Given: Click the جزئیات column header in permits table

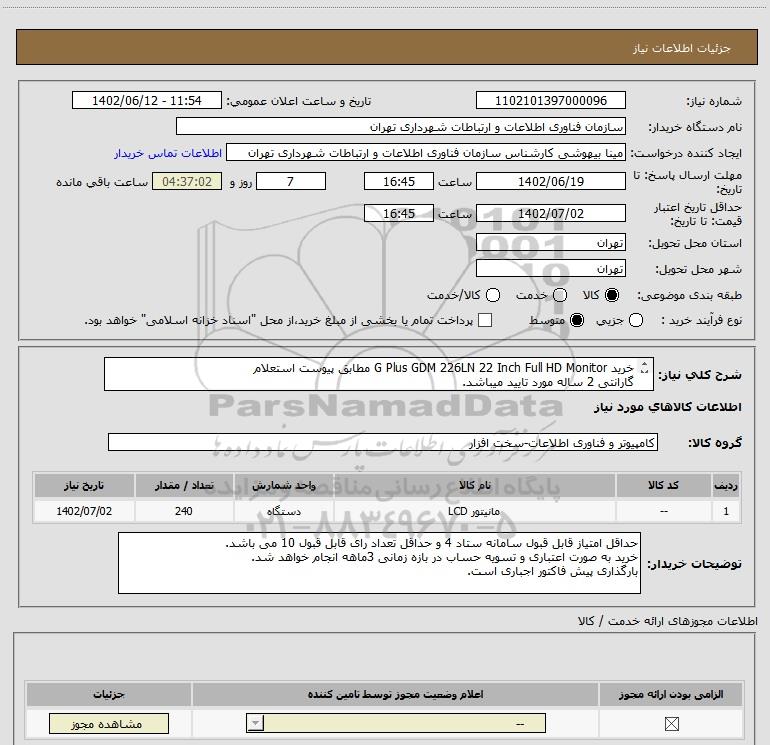Looking at the screenshot, I should click(x=109, y=694).
